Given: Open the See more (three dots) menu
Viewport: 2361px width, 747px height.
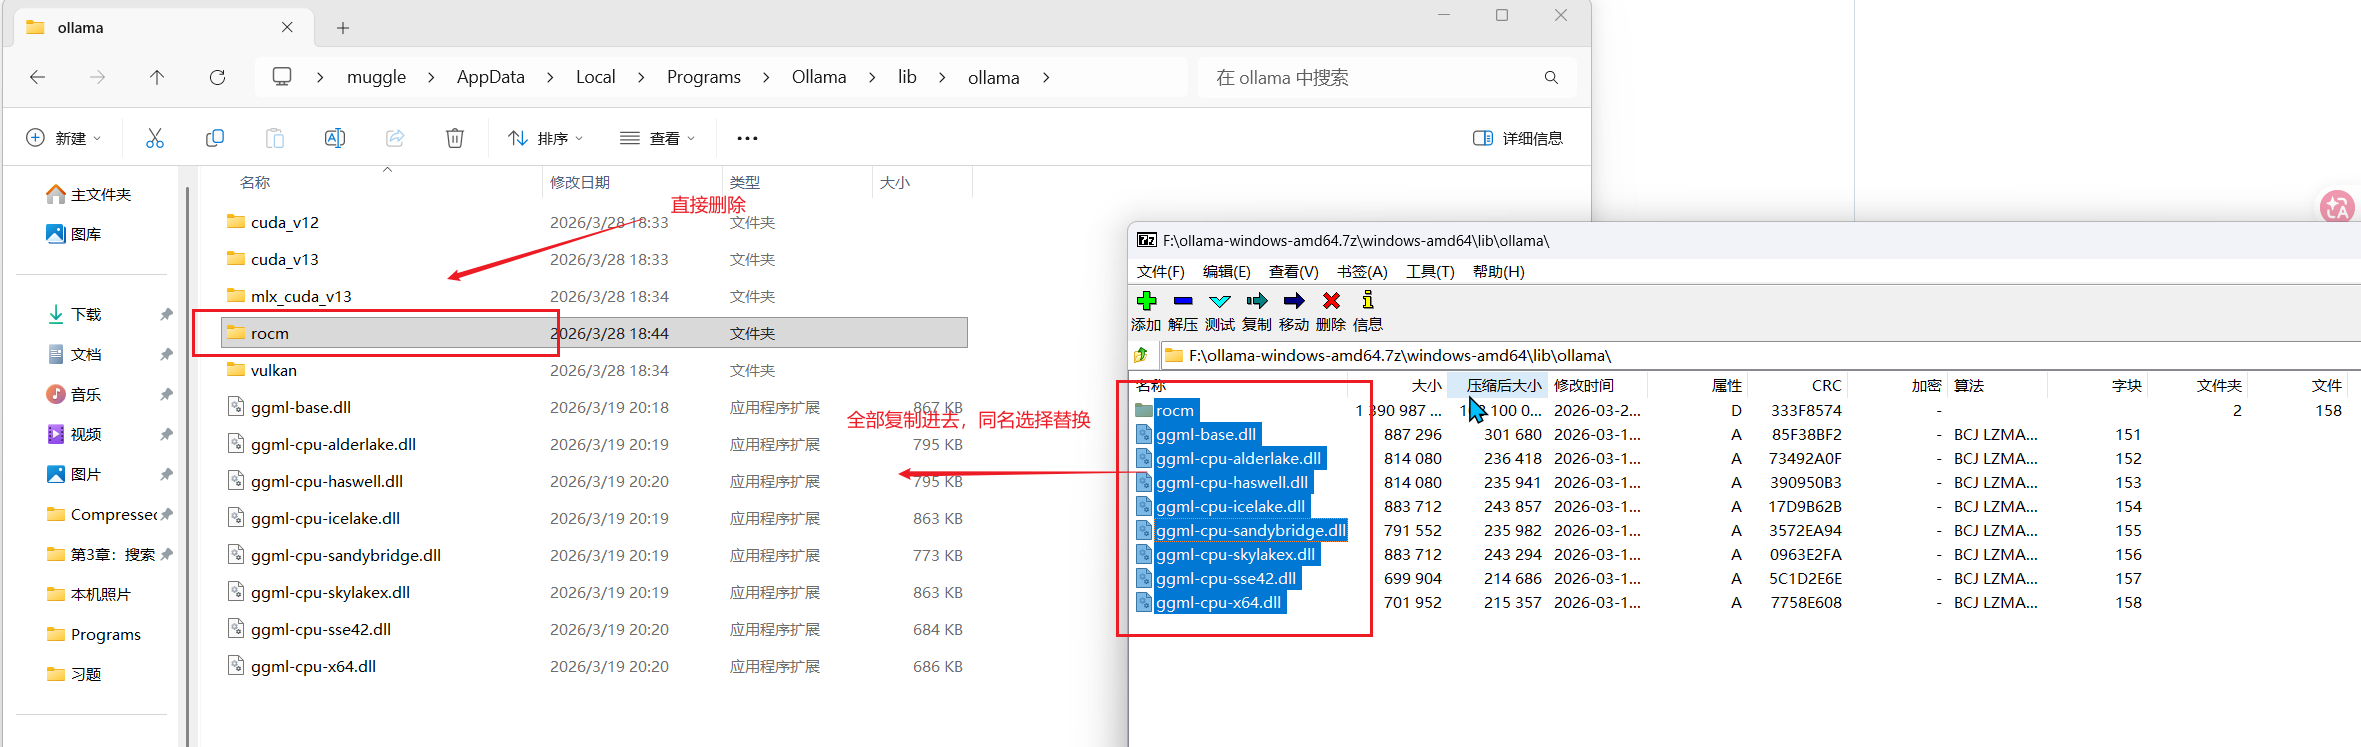Looking at the screenshot, I should tap(747, 138).
